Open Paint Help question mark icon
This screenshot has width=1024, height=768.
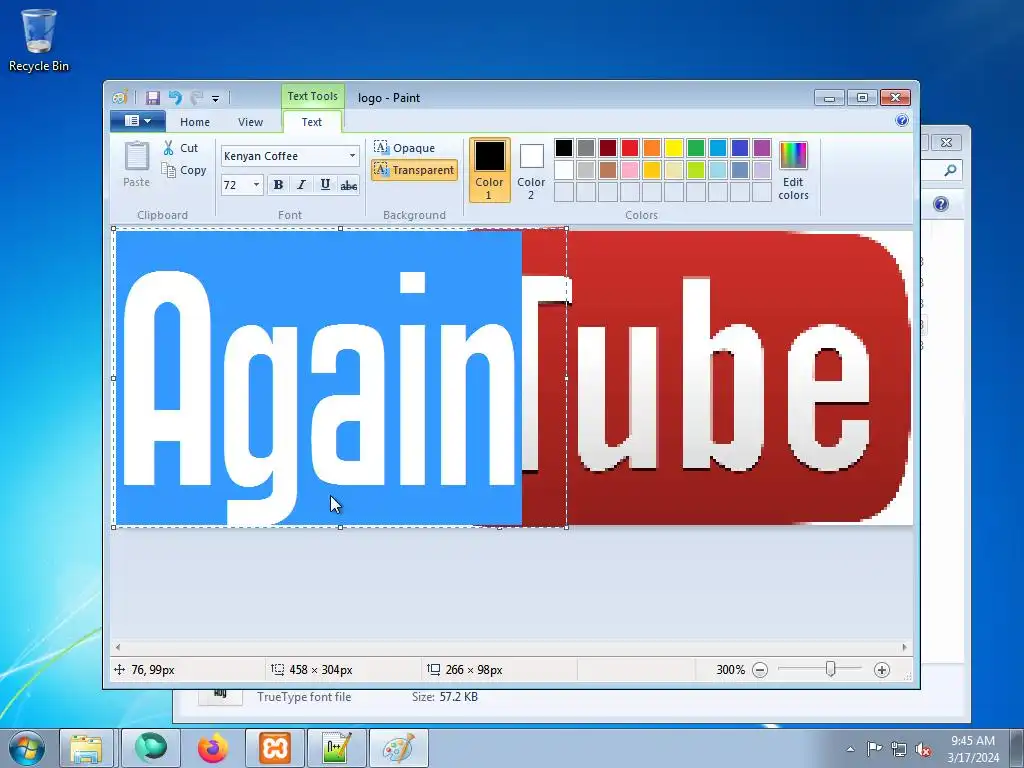[x=902, y=120]
